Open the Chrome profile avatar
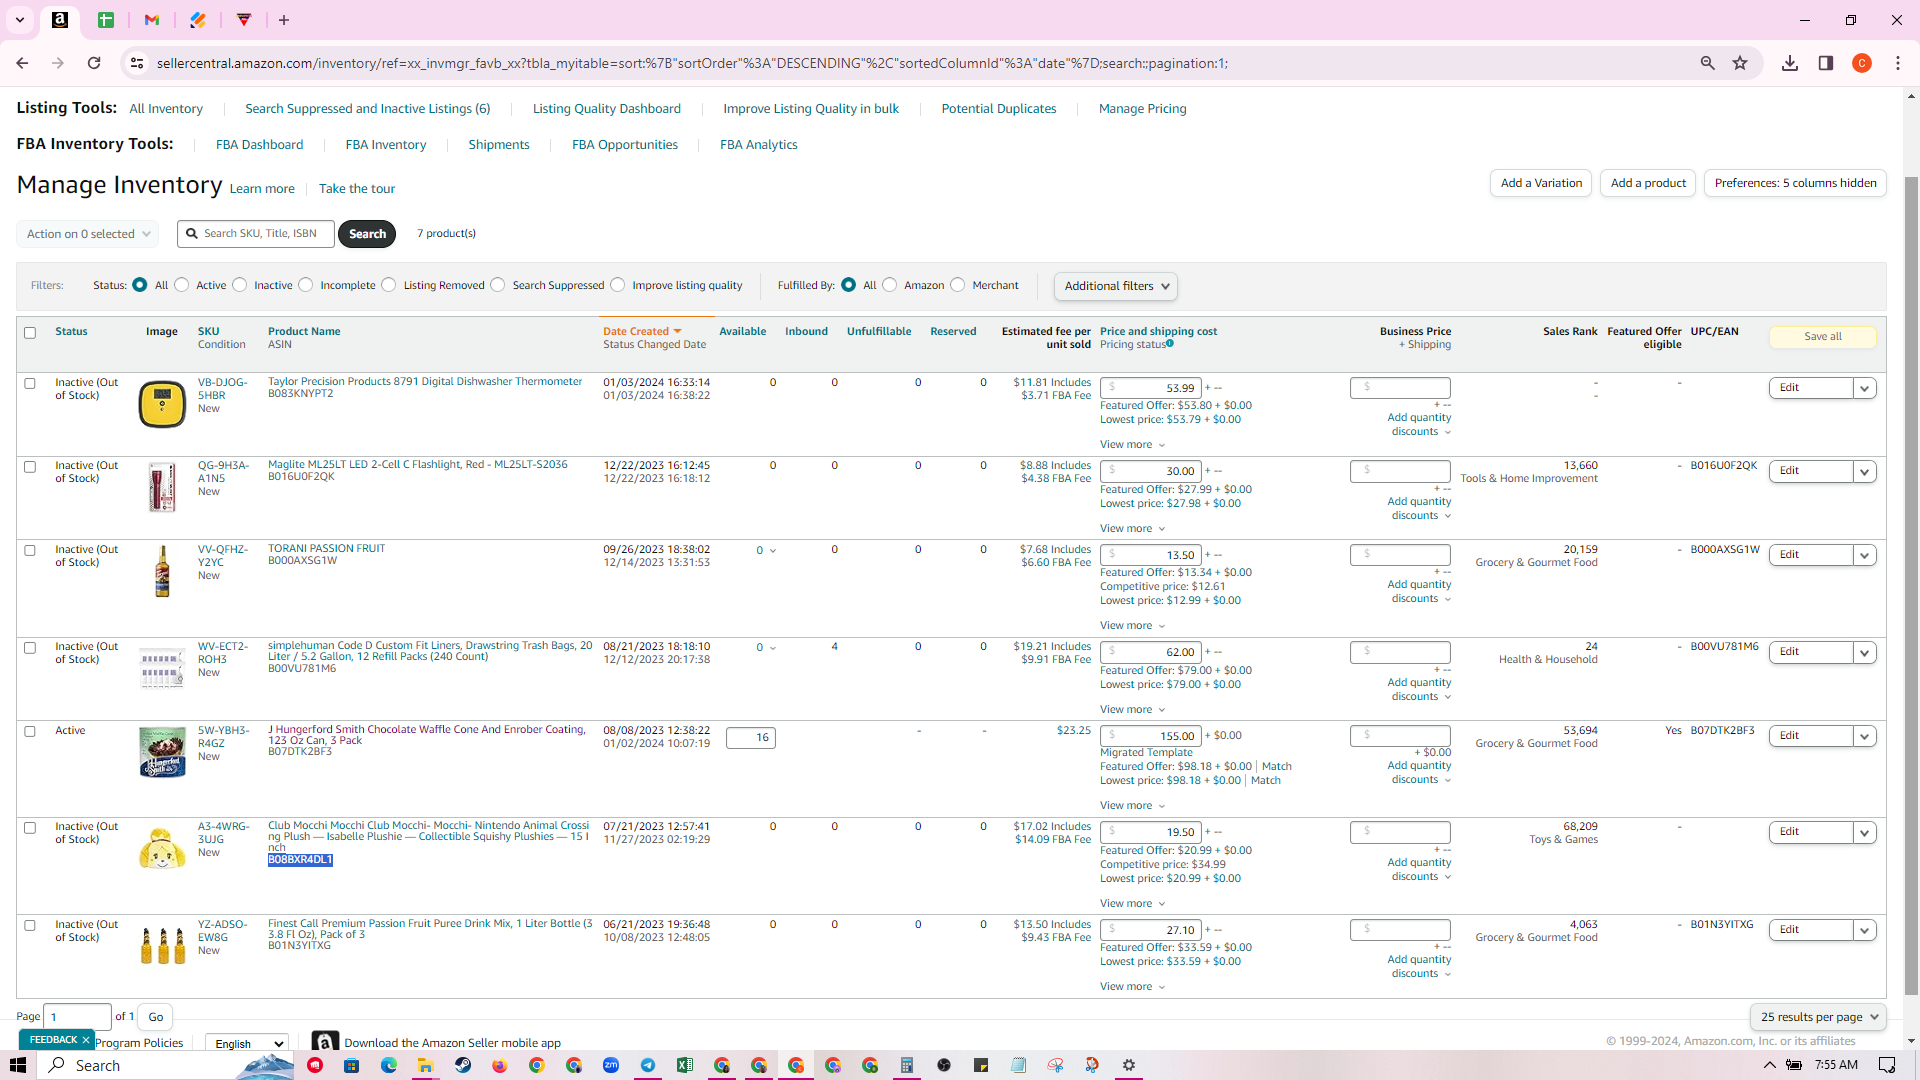 (1862, 63)
